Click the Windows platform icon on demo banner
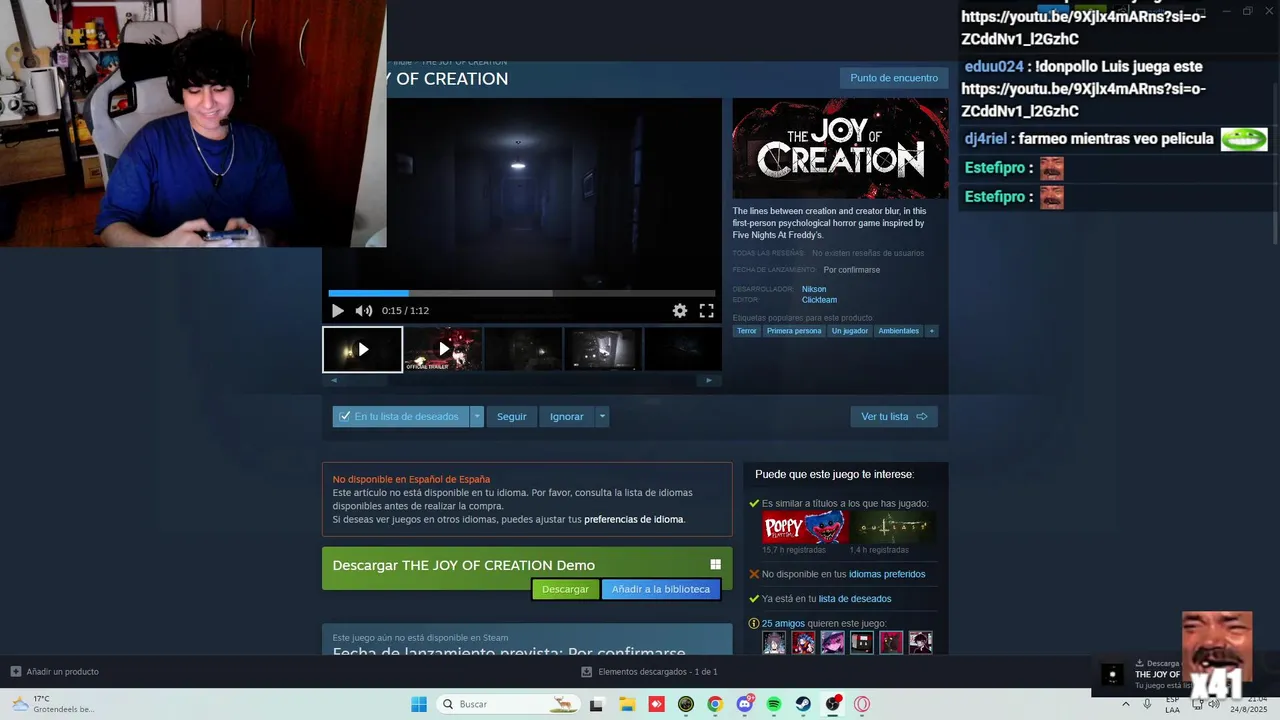1280x720 pixels. pos(715,565)
